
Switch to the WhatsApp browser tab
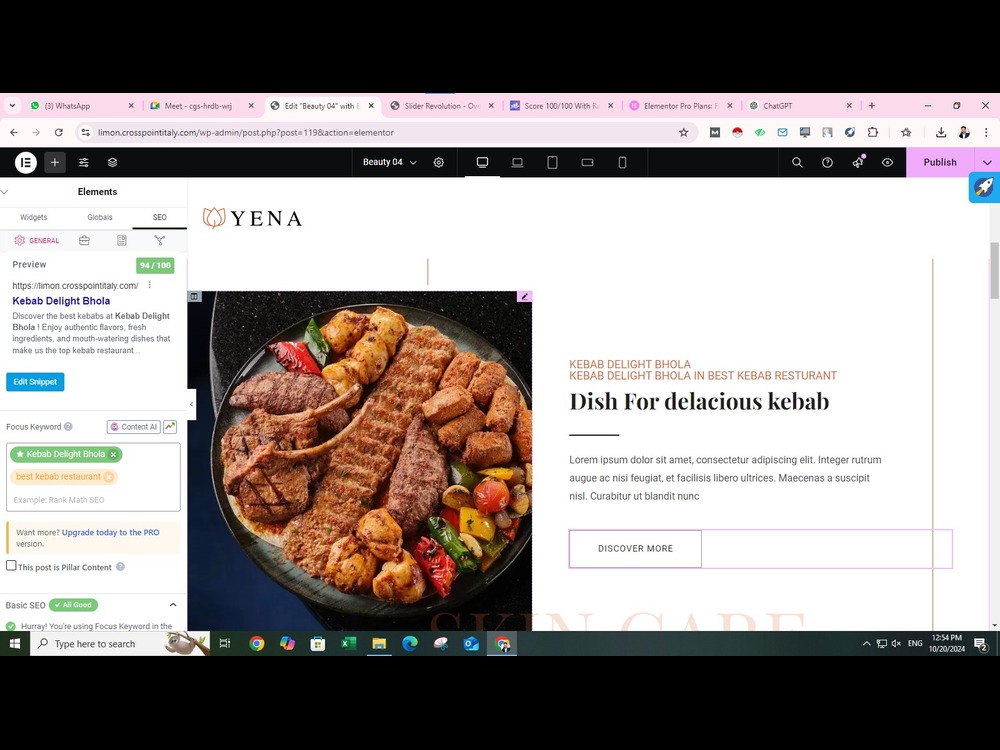click(83, 106)
